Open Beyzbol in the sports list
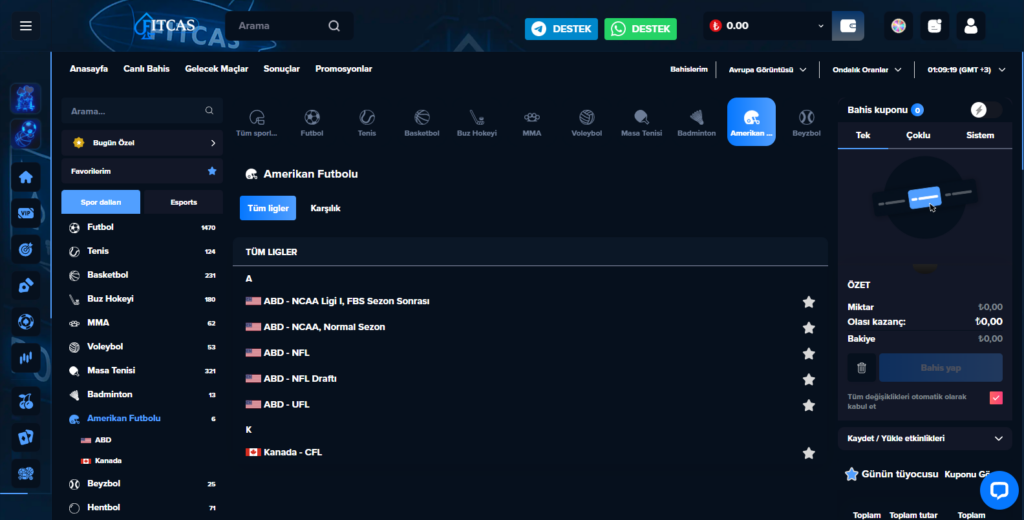The width and height of the screenshot is (1024, 520). (142, 484)
